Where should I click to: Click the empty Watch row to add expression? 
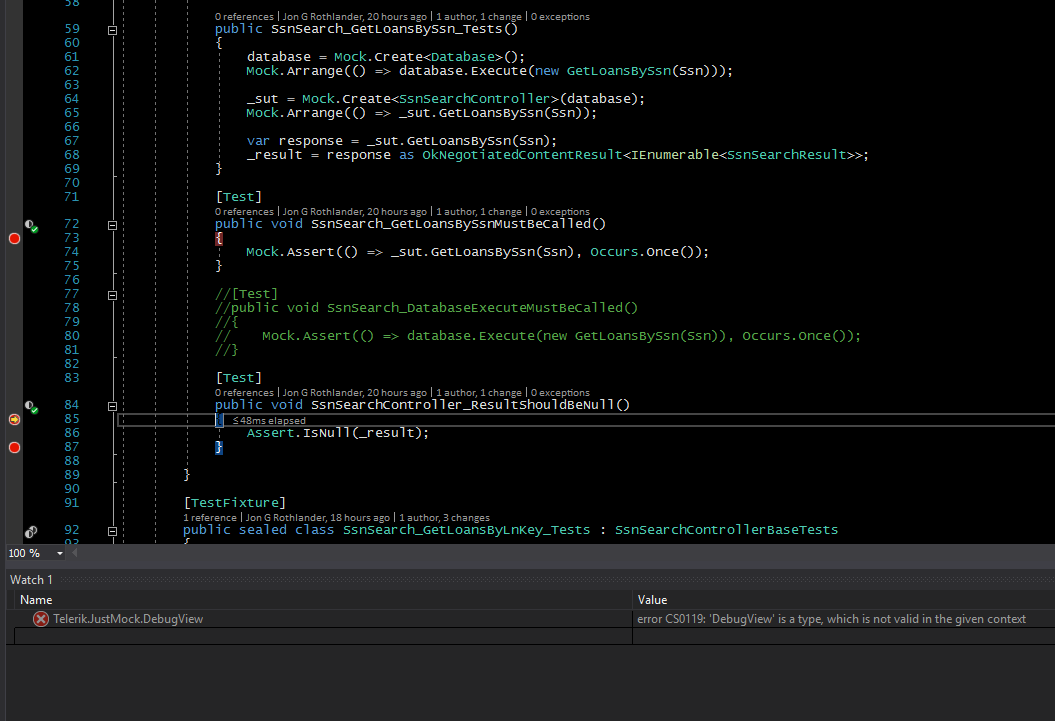320,636
